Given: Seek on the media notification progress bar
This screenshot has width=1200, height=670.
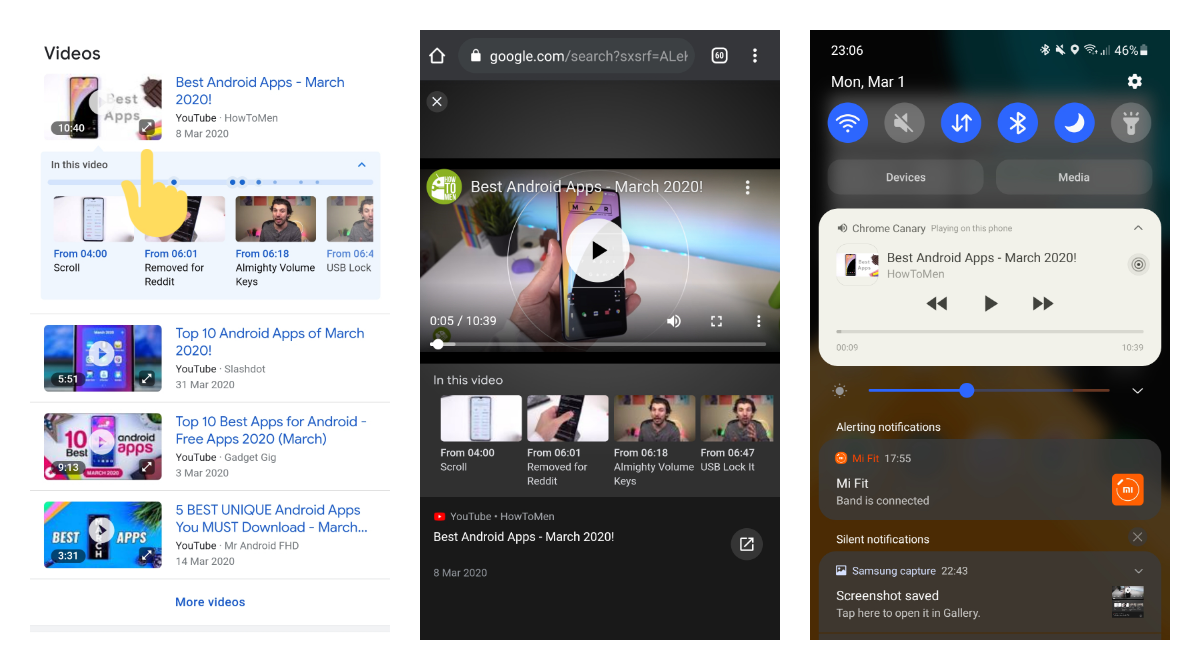Looking at the screenshot, I should click(990, 331).
